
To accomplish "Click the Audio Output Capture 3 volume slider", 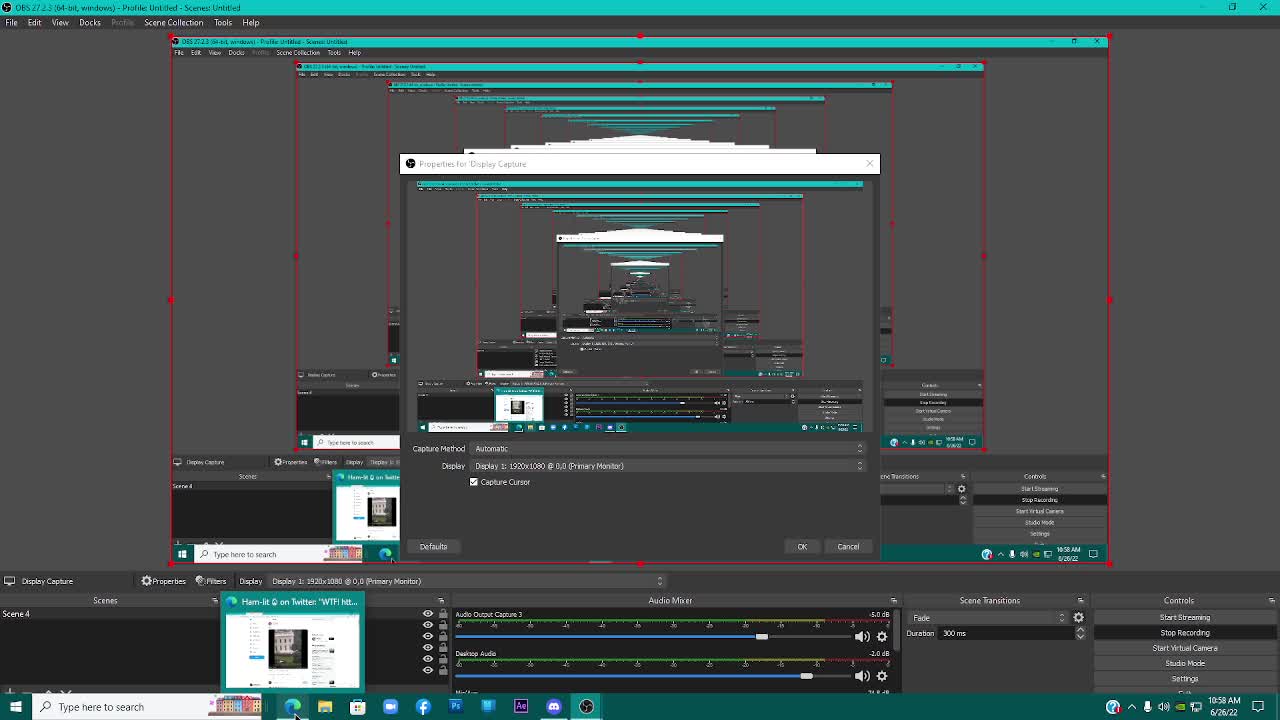I will [654, 637].
